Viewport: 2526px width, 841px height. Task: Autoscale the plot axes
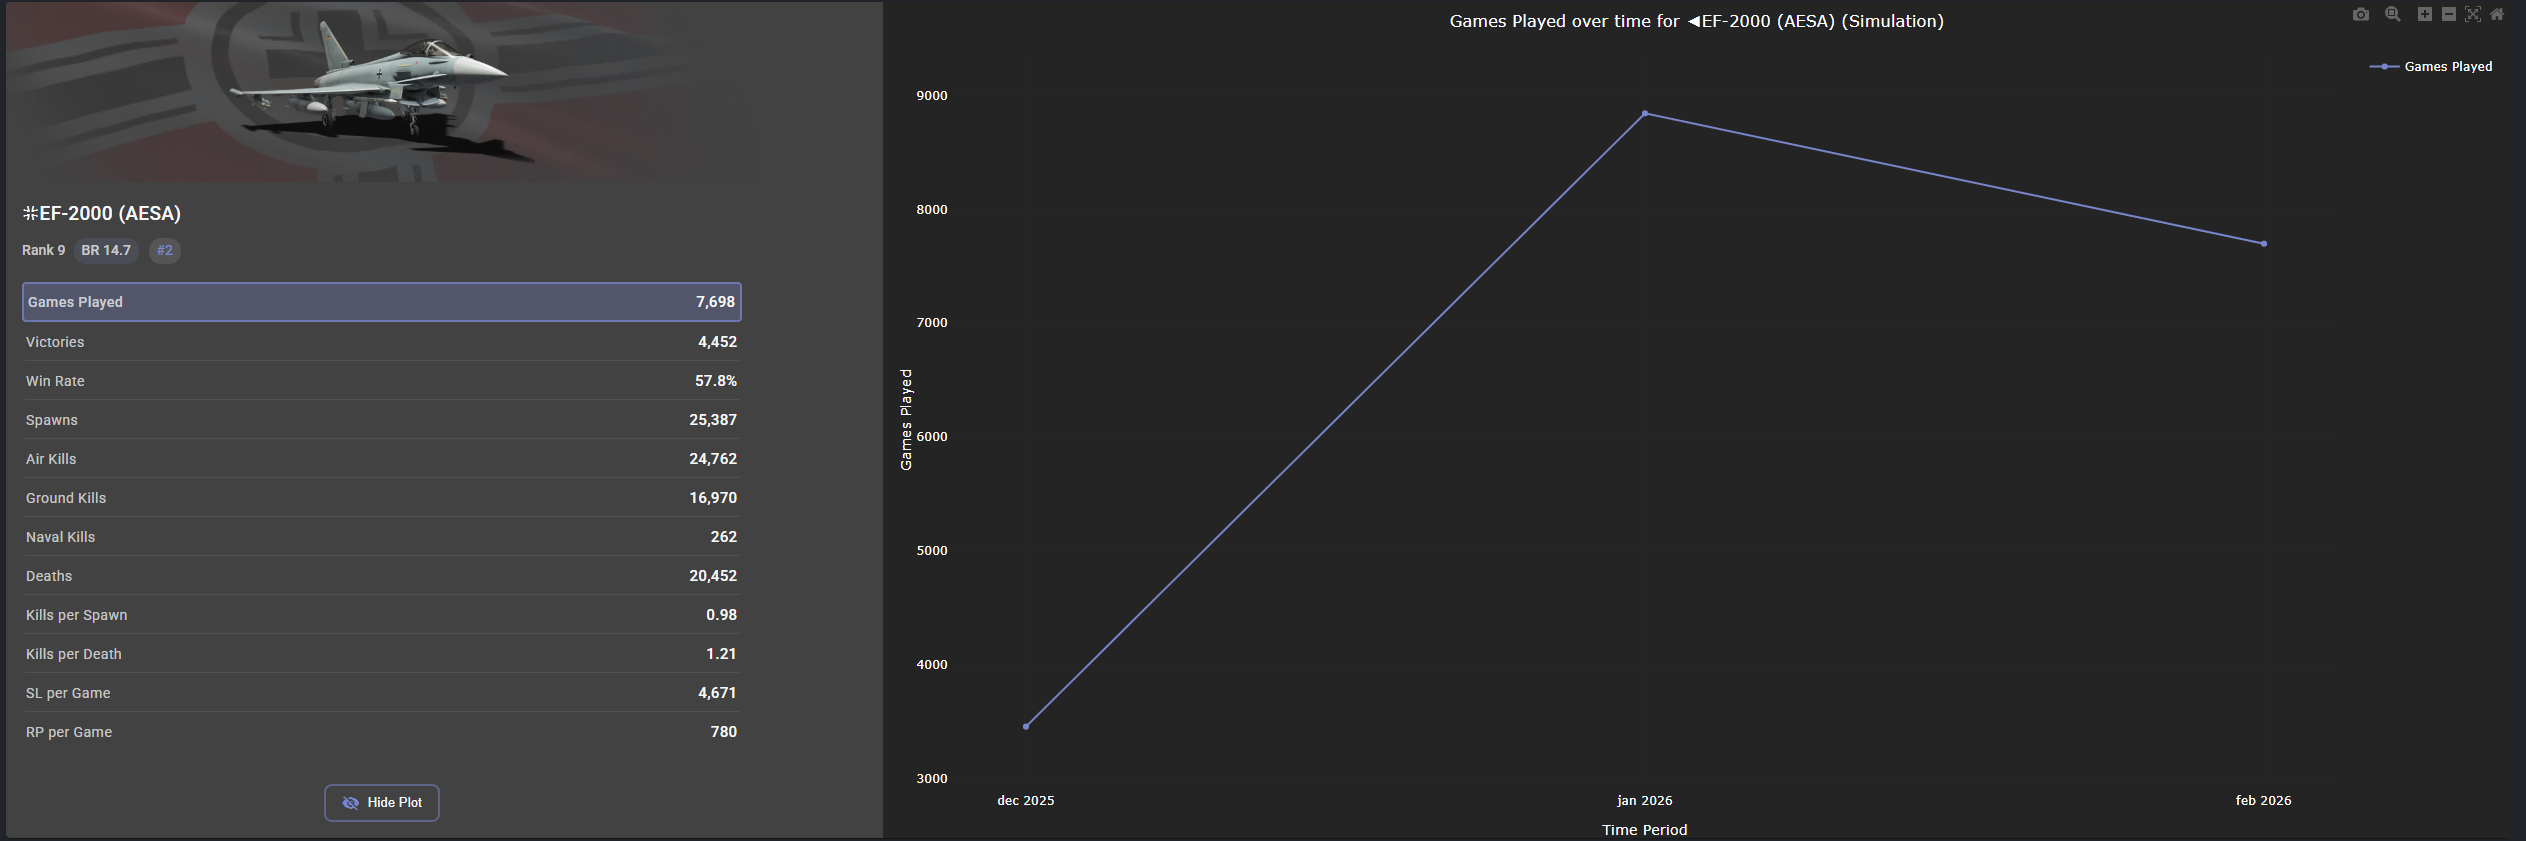point(2473,14)
